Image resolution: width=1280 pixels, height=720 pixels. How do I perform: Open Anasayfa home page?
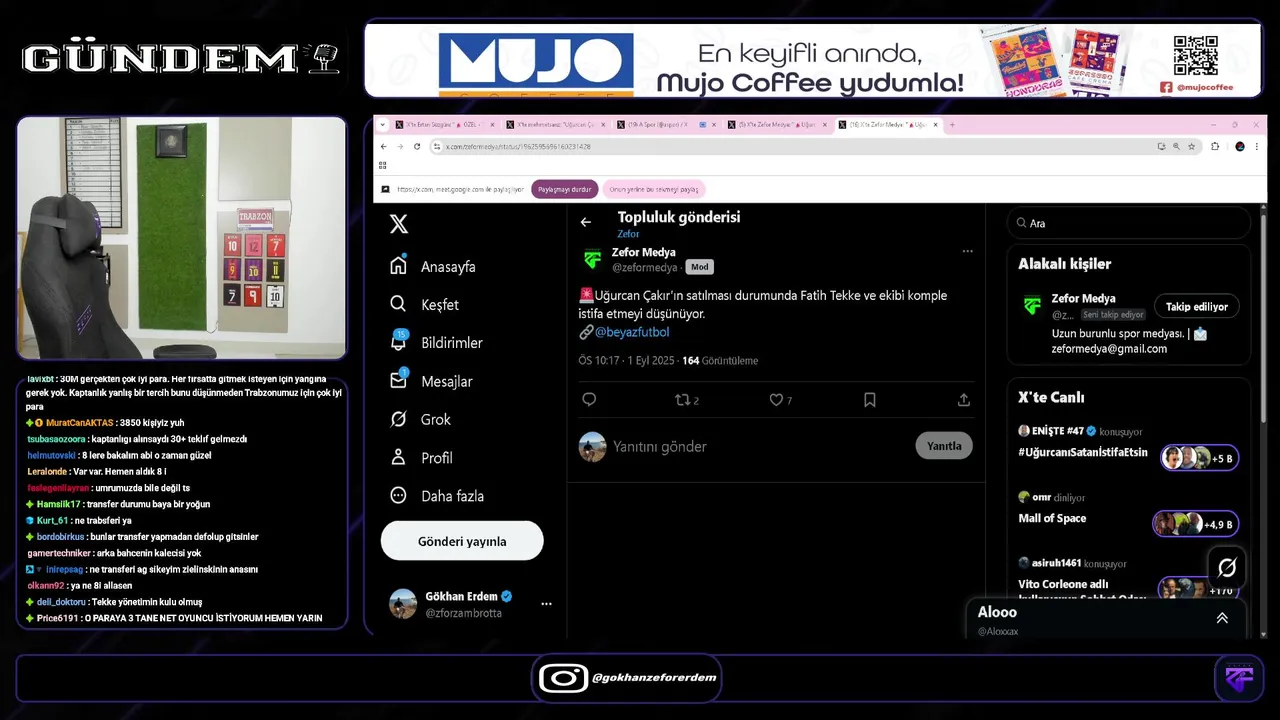(x=433, y=266)
